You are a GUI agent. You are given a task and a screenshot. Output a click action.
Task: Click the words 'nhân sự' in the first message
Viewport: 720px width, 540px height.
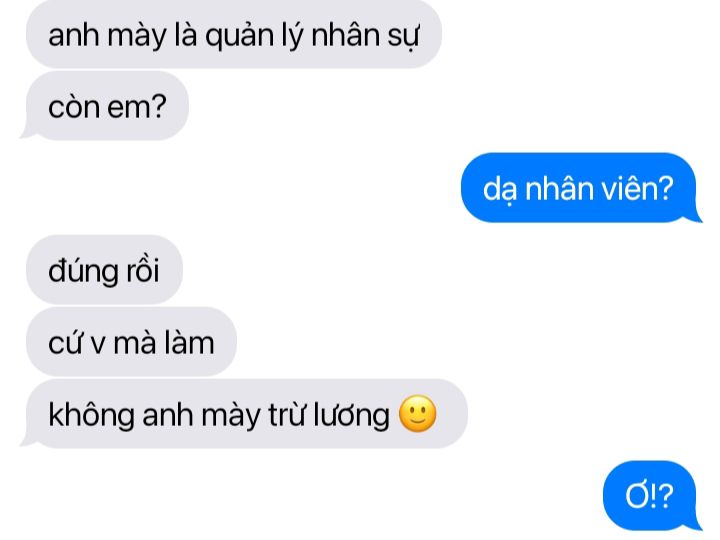tap(365, 36)
